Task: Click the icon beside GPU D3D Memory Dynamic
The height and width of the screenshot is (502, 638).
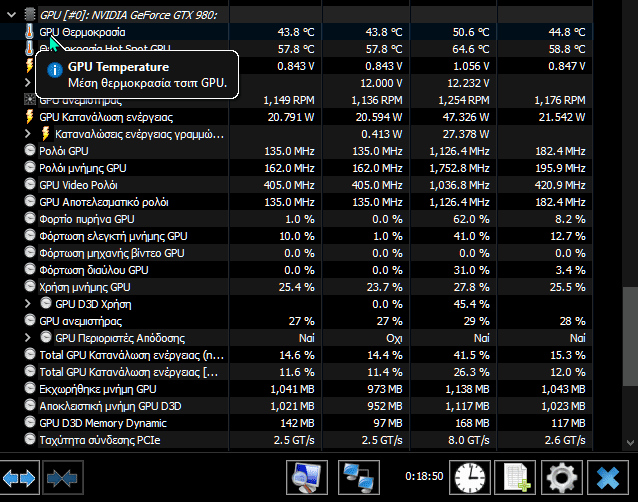Action: 30,423
